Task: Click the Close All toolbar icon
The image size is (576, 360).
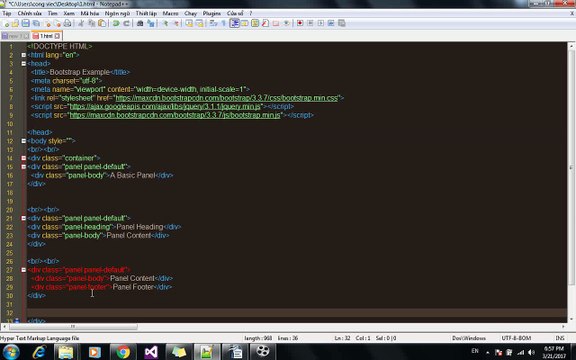Action: click(x=57, y=24)
